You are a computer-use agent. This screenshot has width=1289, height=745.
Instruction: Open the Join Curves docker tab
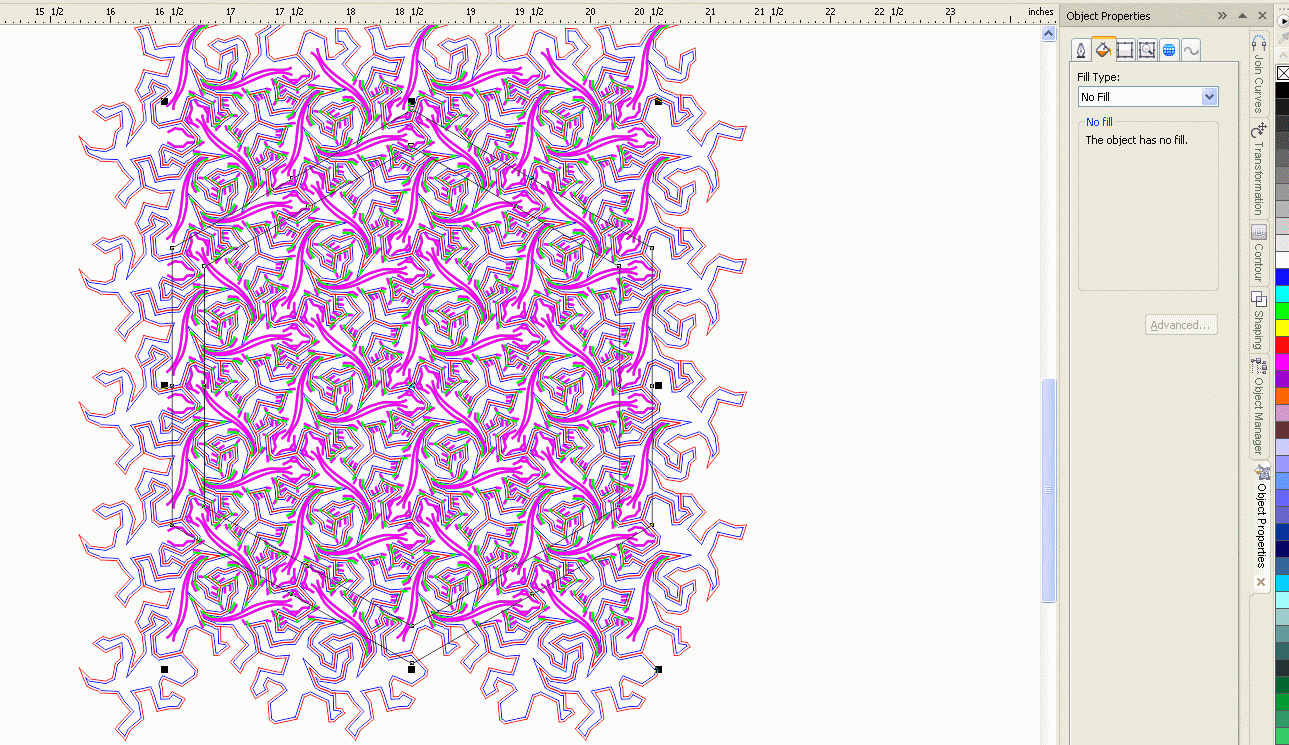1259,73
